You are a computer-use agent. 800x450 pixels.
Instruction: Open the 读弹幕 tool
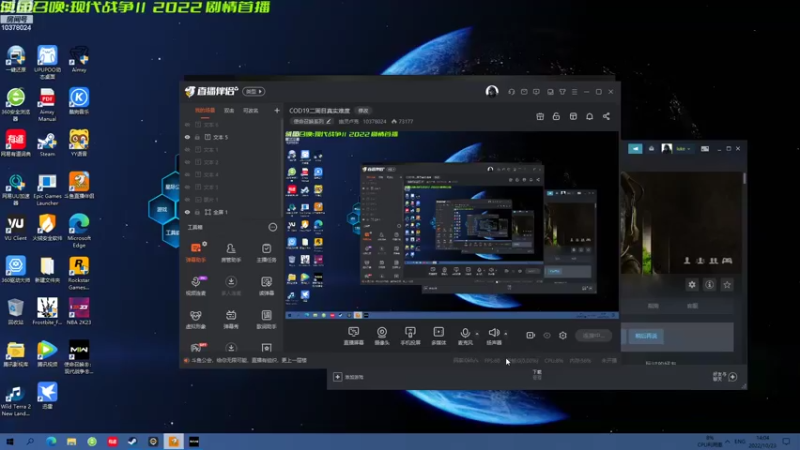[266, 286]
